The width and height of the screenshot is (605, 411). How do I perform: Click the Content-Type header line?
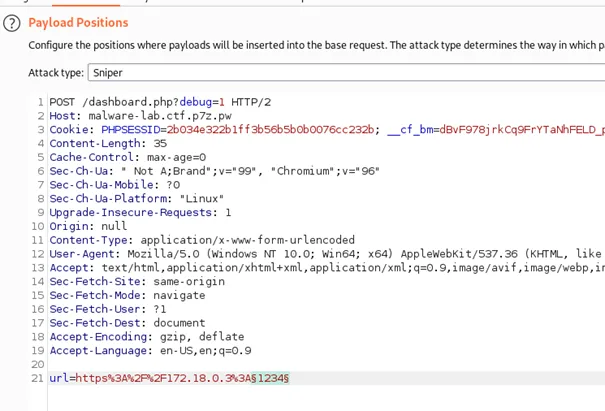(x=202, y=240)
